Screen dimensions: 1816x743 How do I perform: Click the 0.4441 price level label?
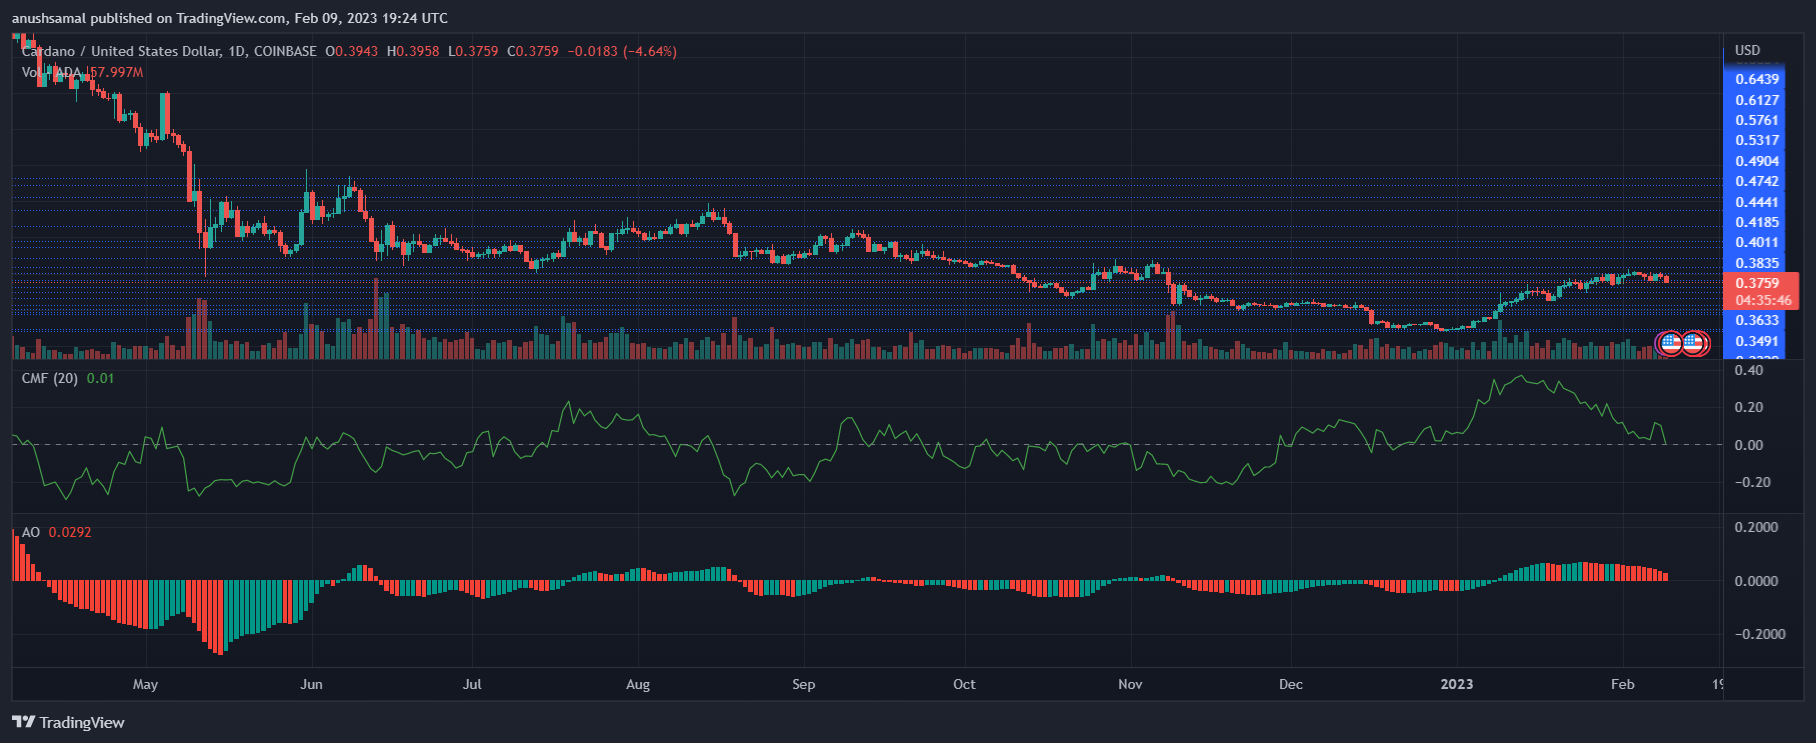pyautogui.click(x=1757, y=202)
